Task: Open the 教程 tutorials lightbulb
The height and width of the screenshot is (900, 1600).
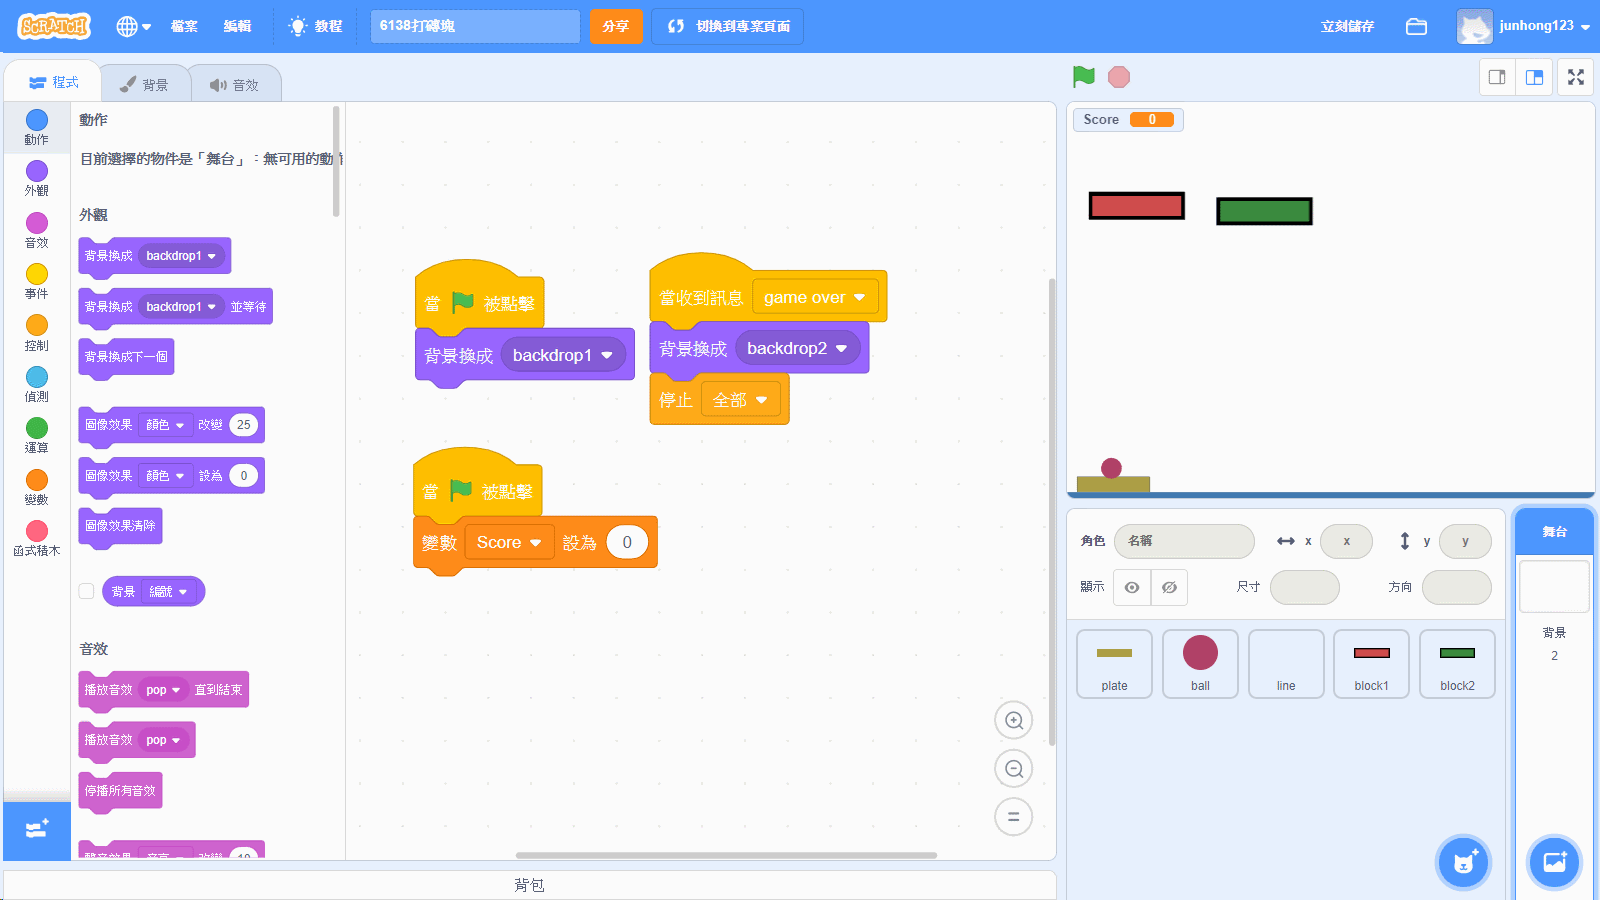Action: (x=315, y=27)
